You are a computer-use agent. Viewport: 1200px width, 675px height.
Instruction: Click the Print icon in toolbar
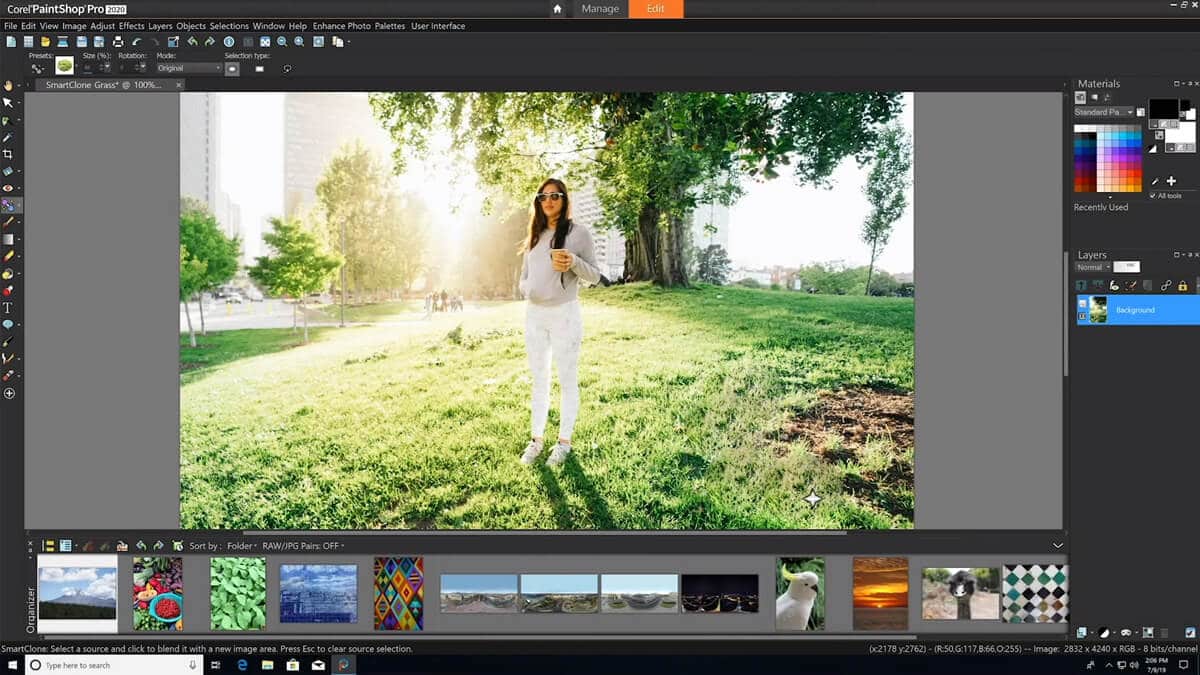(x=118, y=42)
